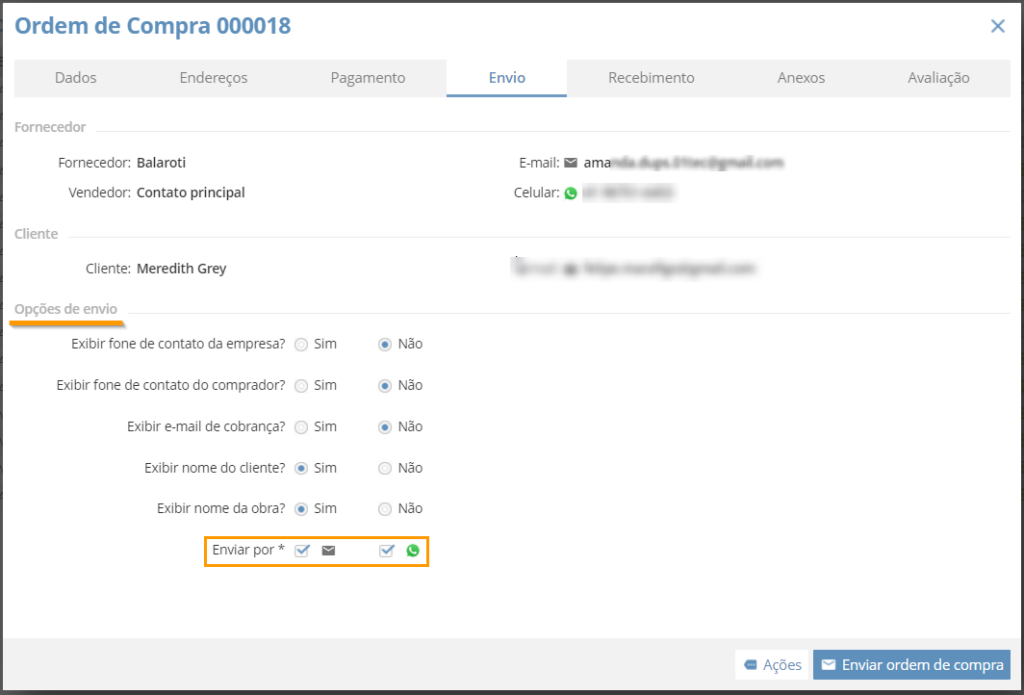Choose Sim for exibir nome da obra
This screenshot has height=695, width=1024.
(301, 509)
